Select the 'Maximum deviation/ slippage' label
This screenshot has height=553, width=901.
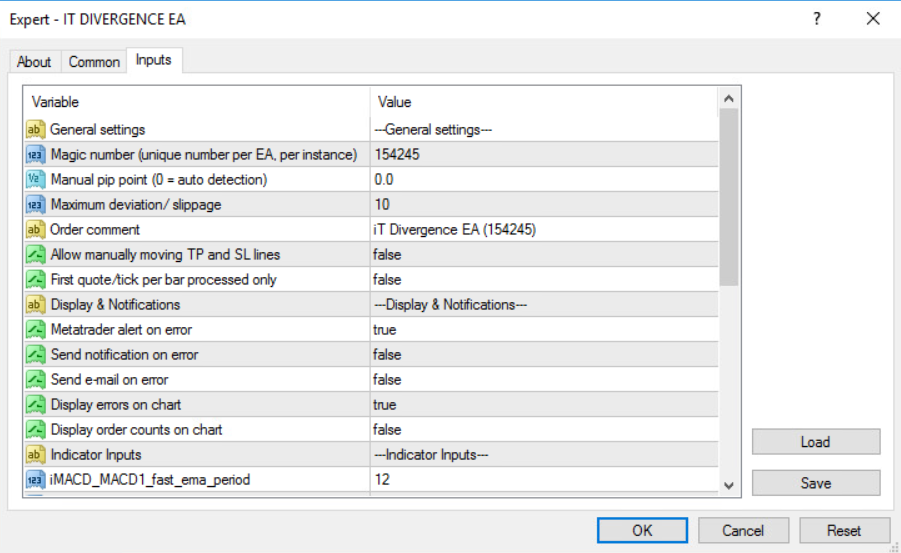136,205
